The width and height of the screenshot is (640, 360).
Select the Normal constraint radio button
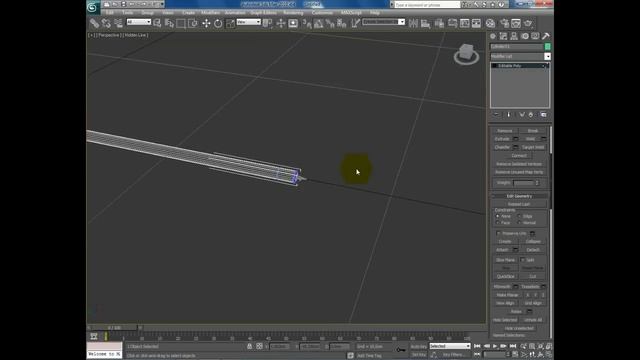point(519,223)
